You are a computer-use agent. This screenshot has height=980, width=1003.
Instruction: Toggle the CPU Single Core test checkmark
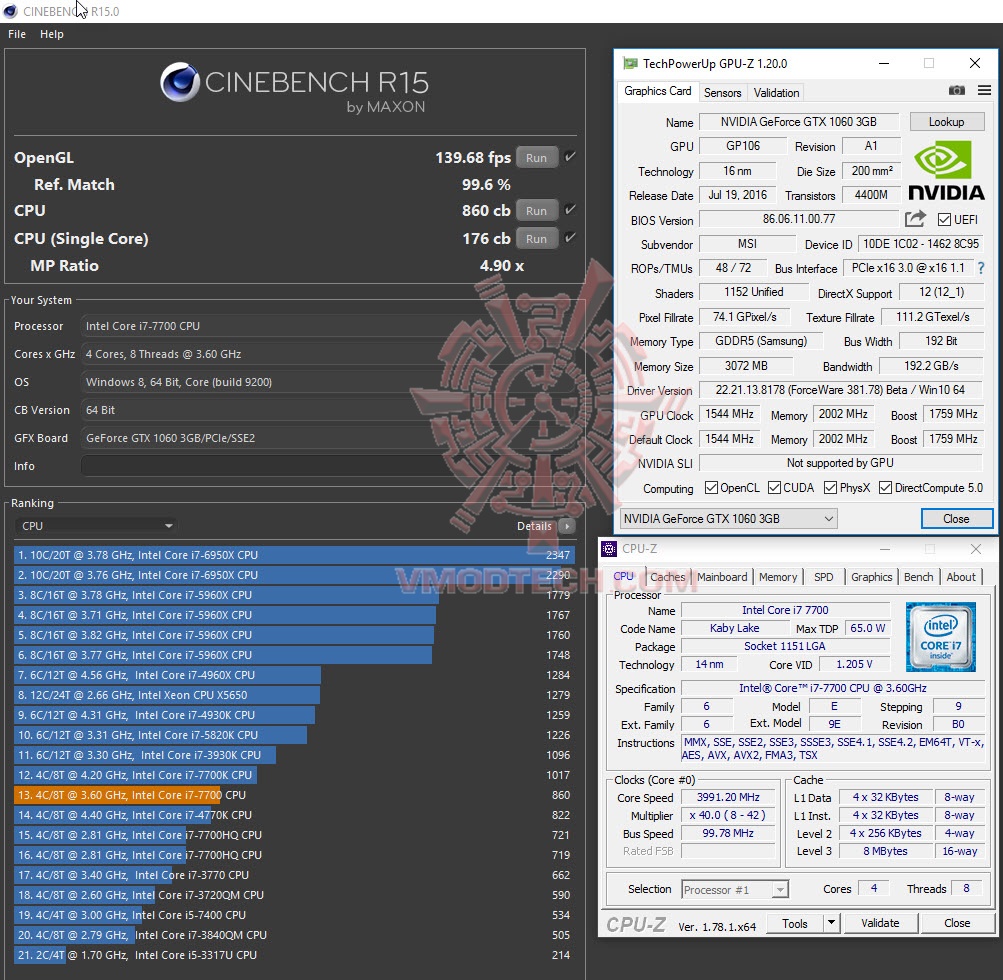point(570,238)
